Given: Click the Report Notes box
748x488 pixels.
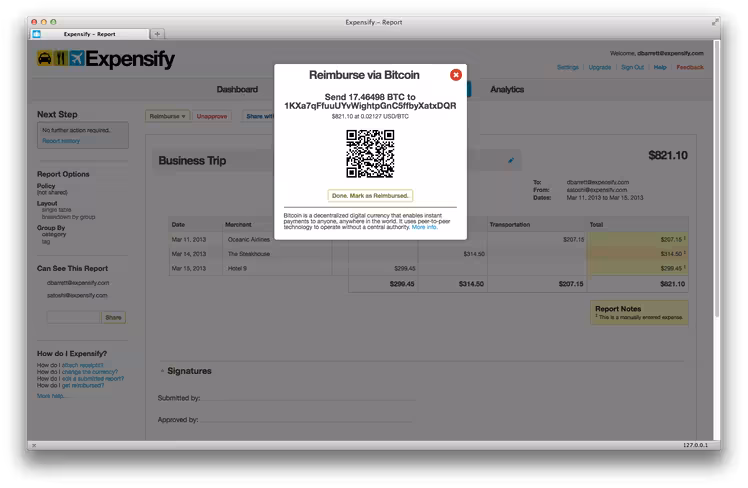Looking at the screenshot, I should click(639, 312).
